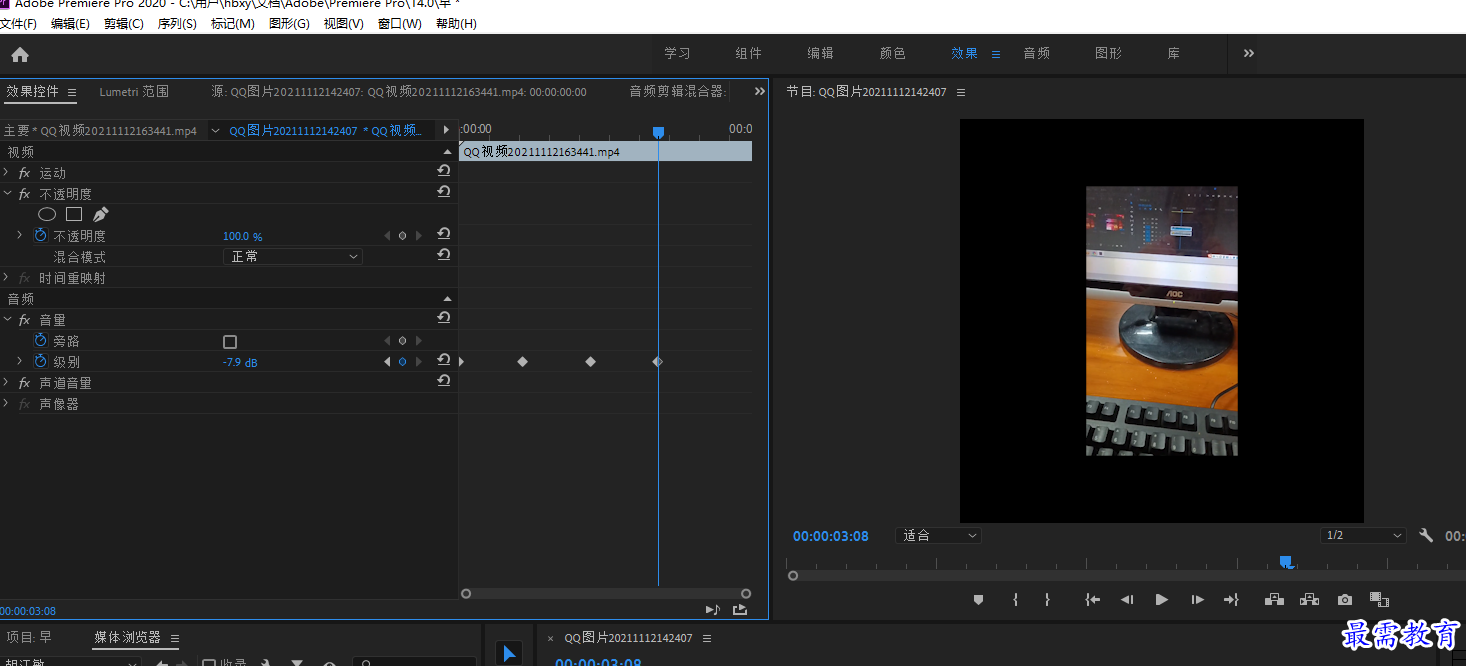Reset the 声道音量 effect
Viewport: 1466px width, 666px height.
pos(444,382)
